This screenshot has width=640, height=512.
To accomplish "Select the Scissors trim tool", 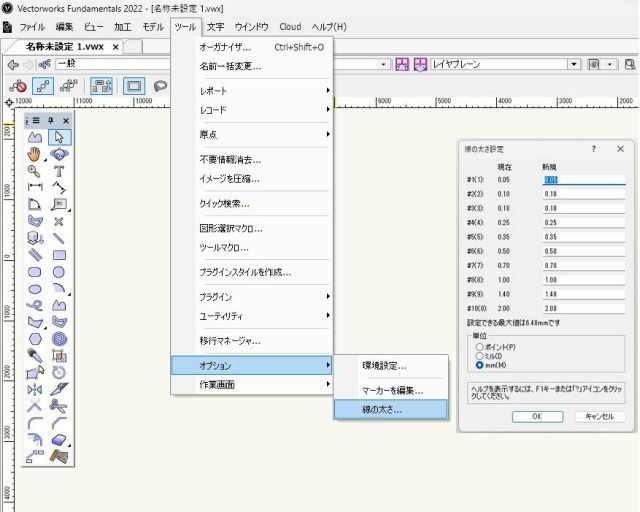I will pos(59,406).
